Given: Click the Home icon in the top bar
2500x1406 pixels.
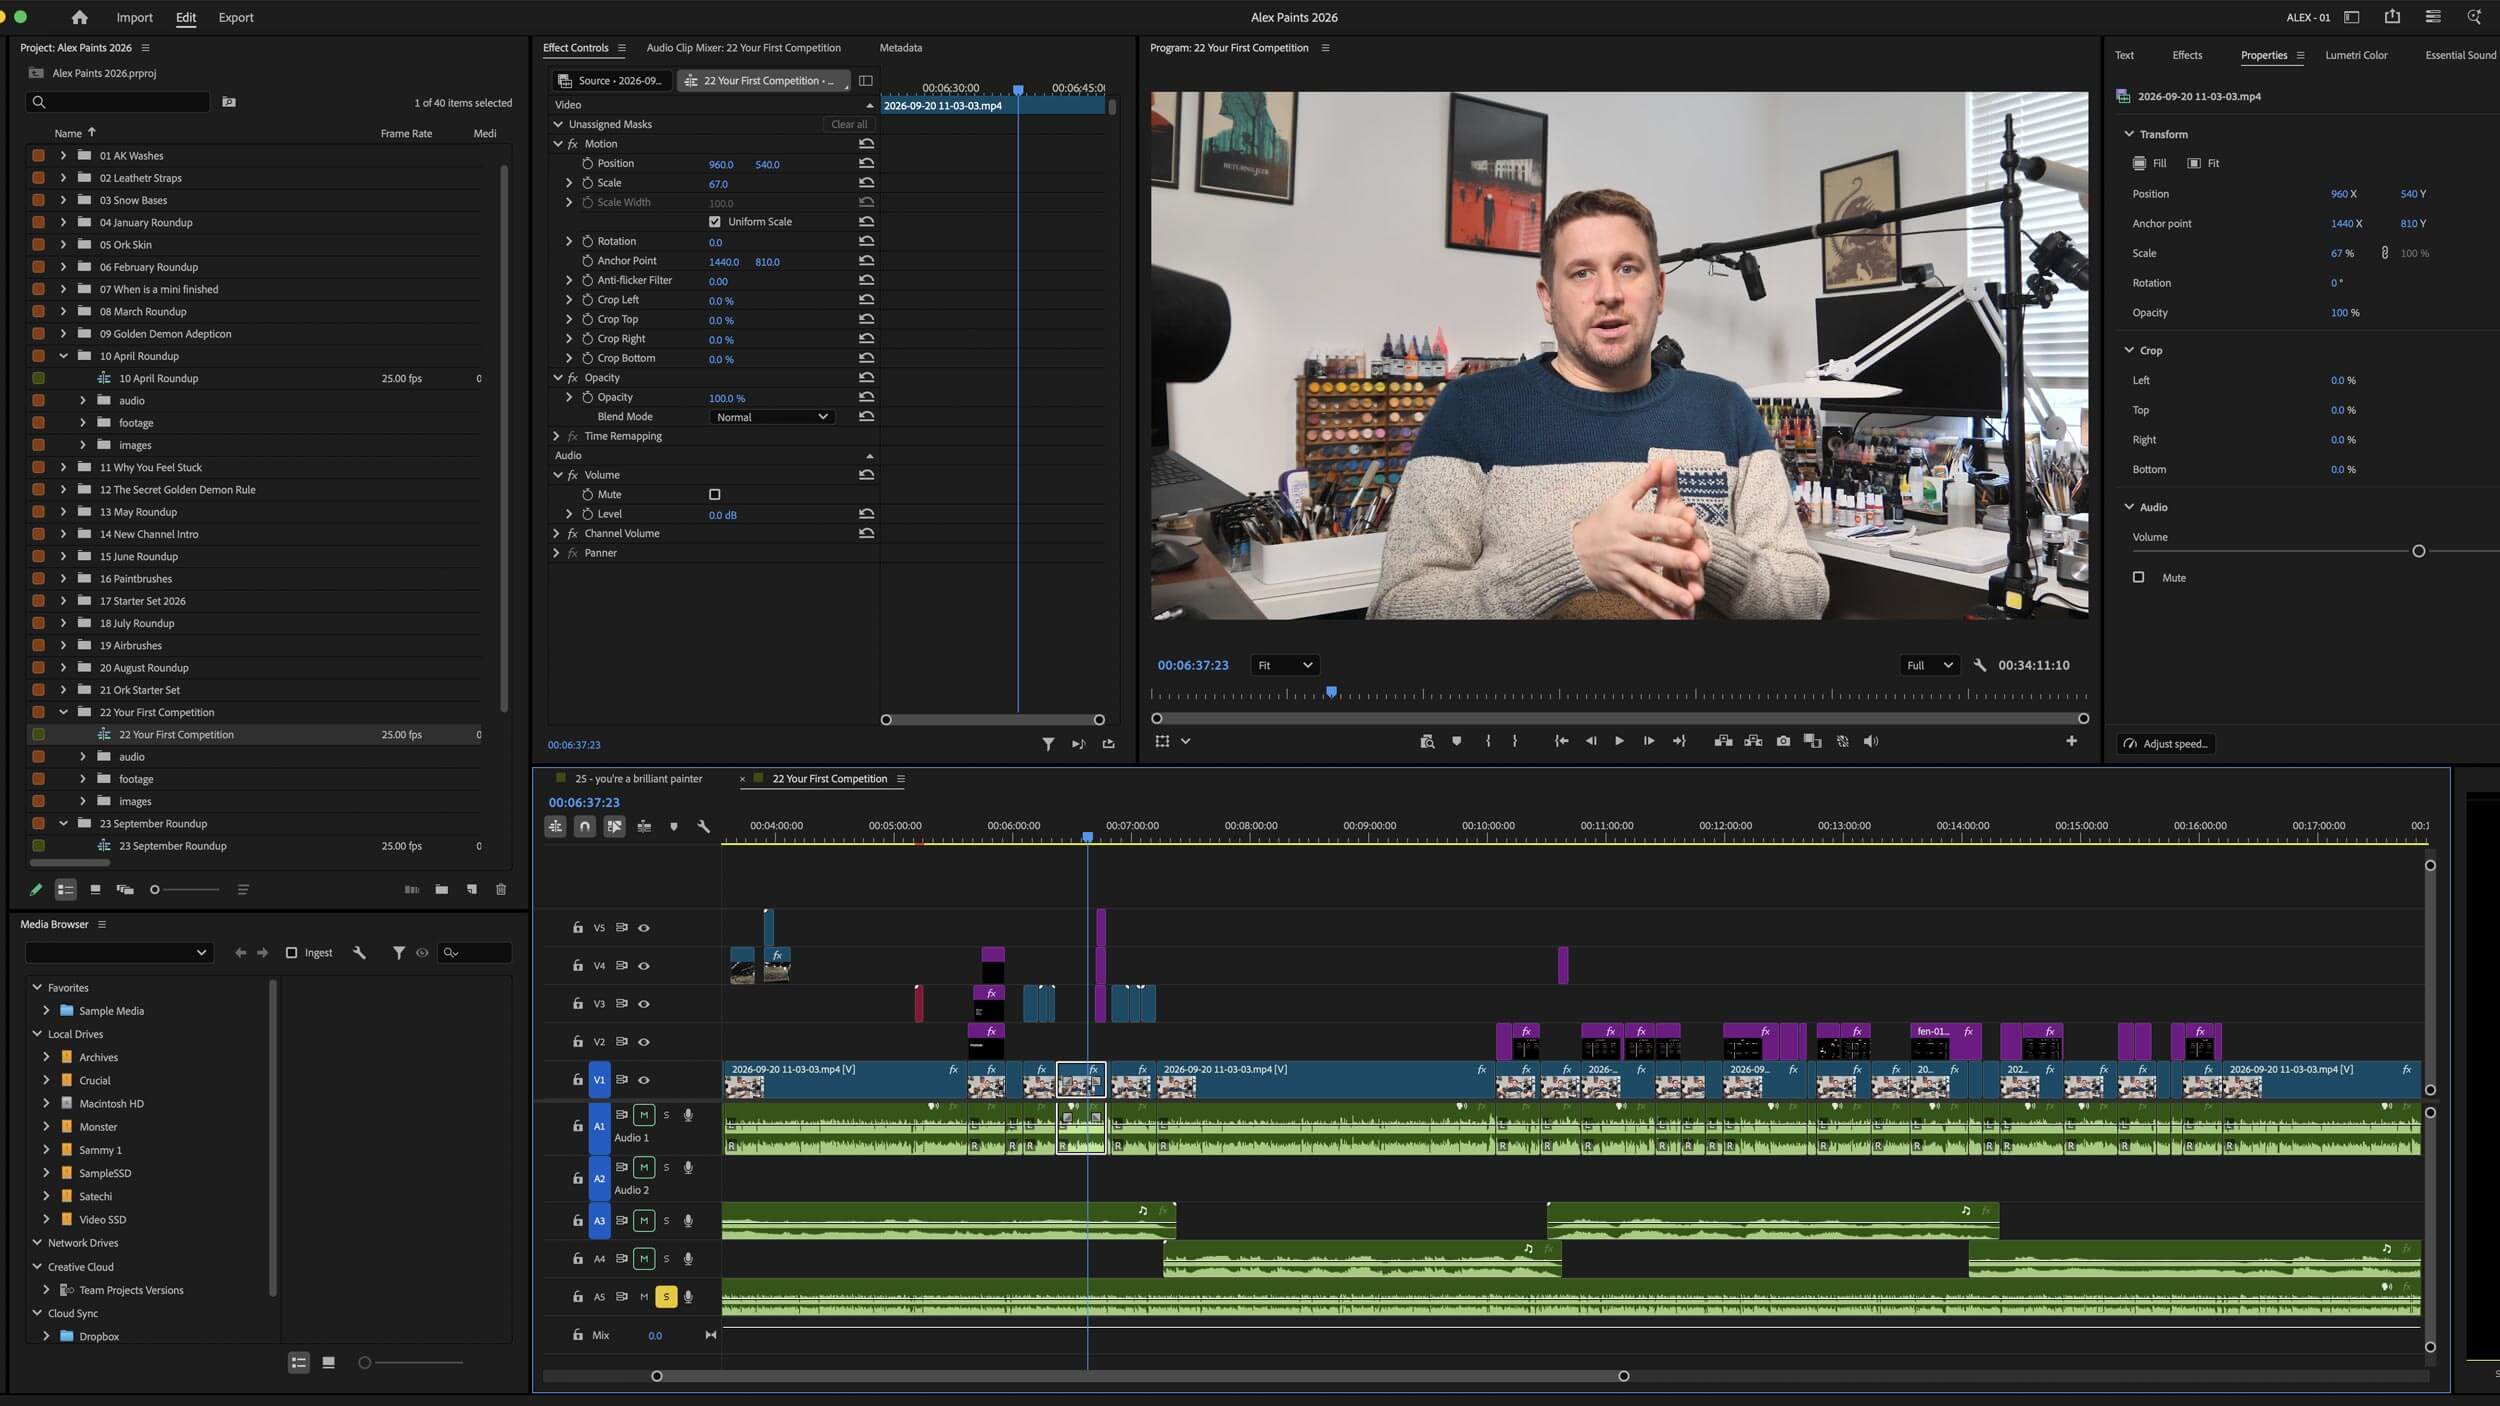Looking at the screenshot, I should pyautogui.click(x=79, y=17).
